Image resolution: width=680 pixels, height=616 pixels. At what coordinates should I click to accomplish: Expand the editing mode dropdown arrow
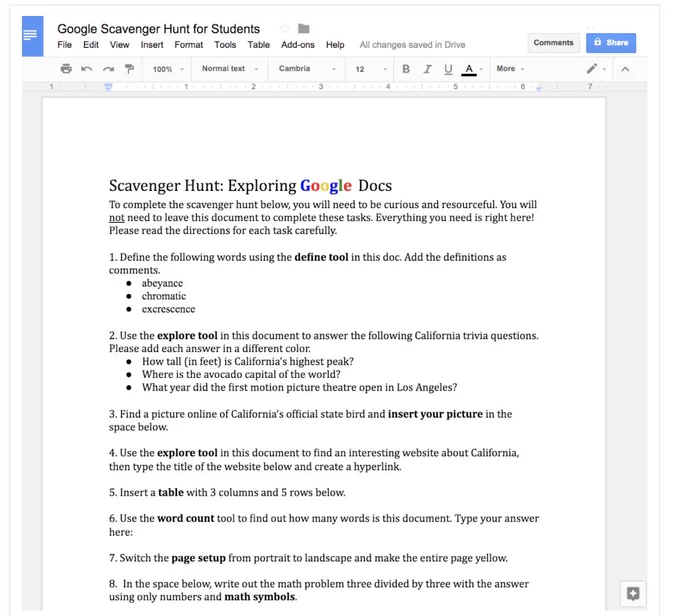[604, 69]
